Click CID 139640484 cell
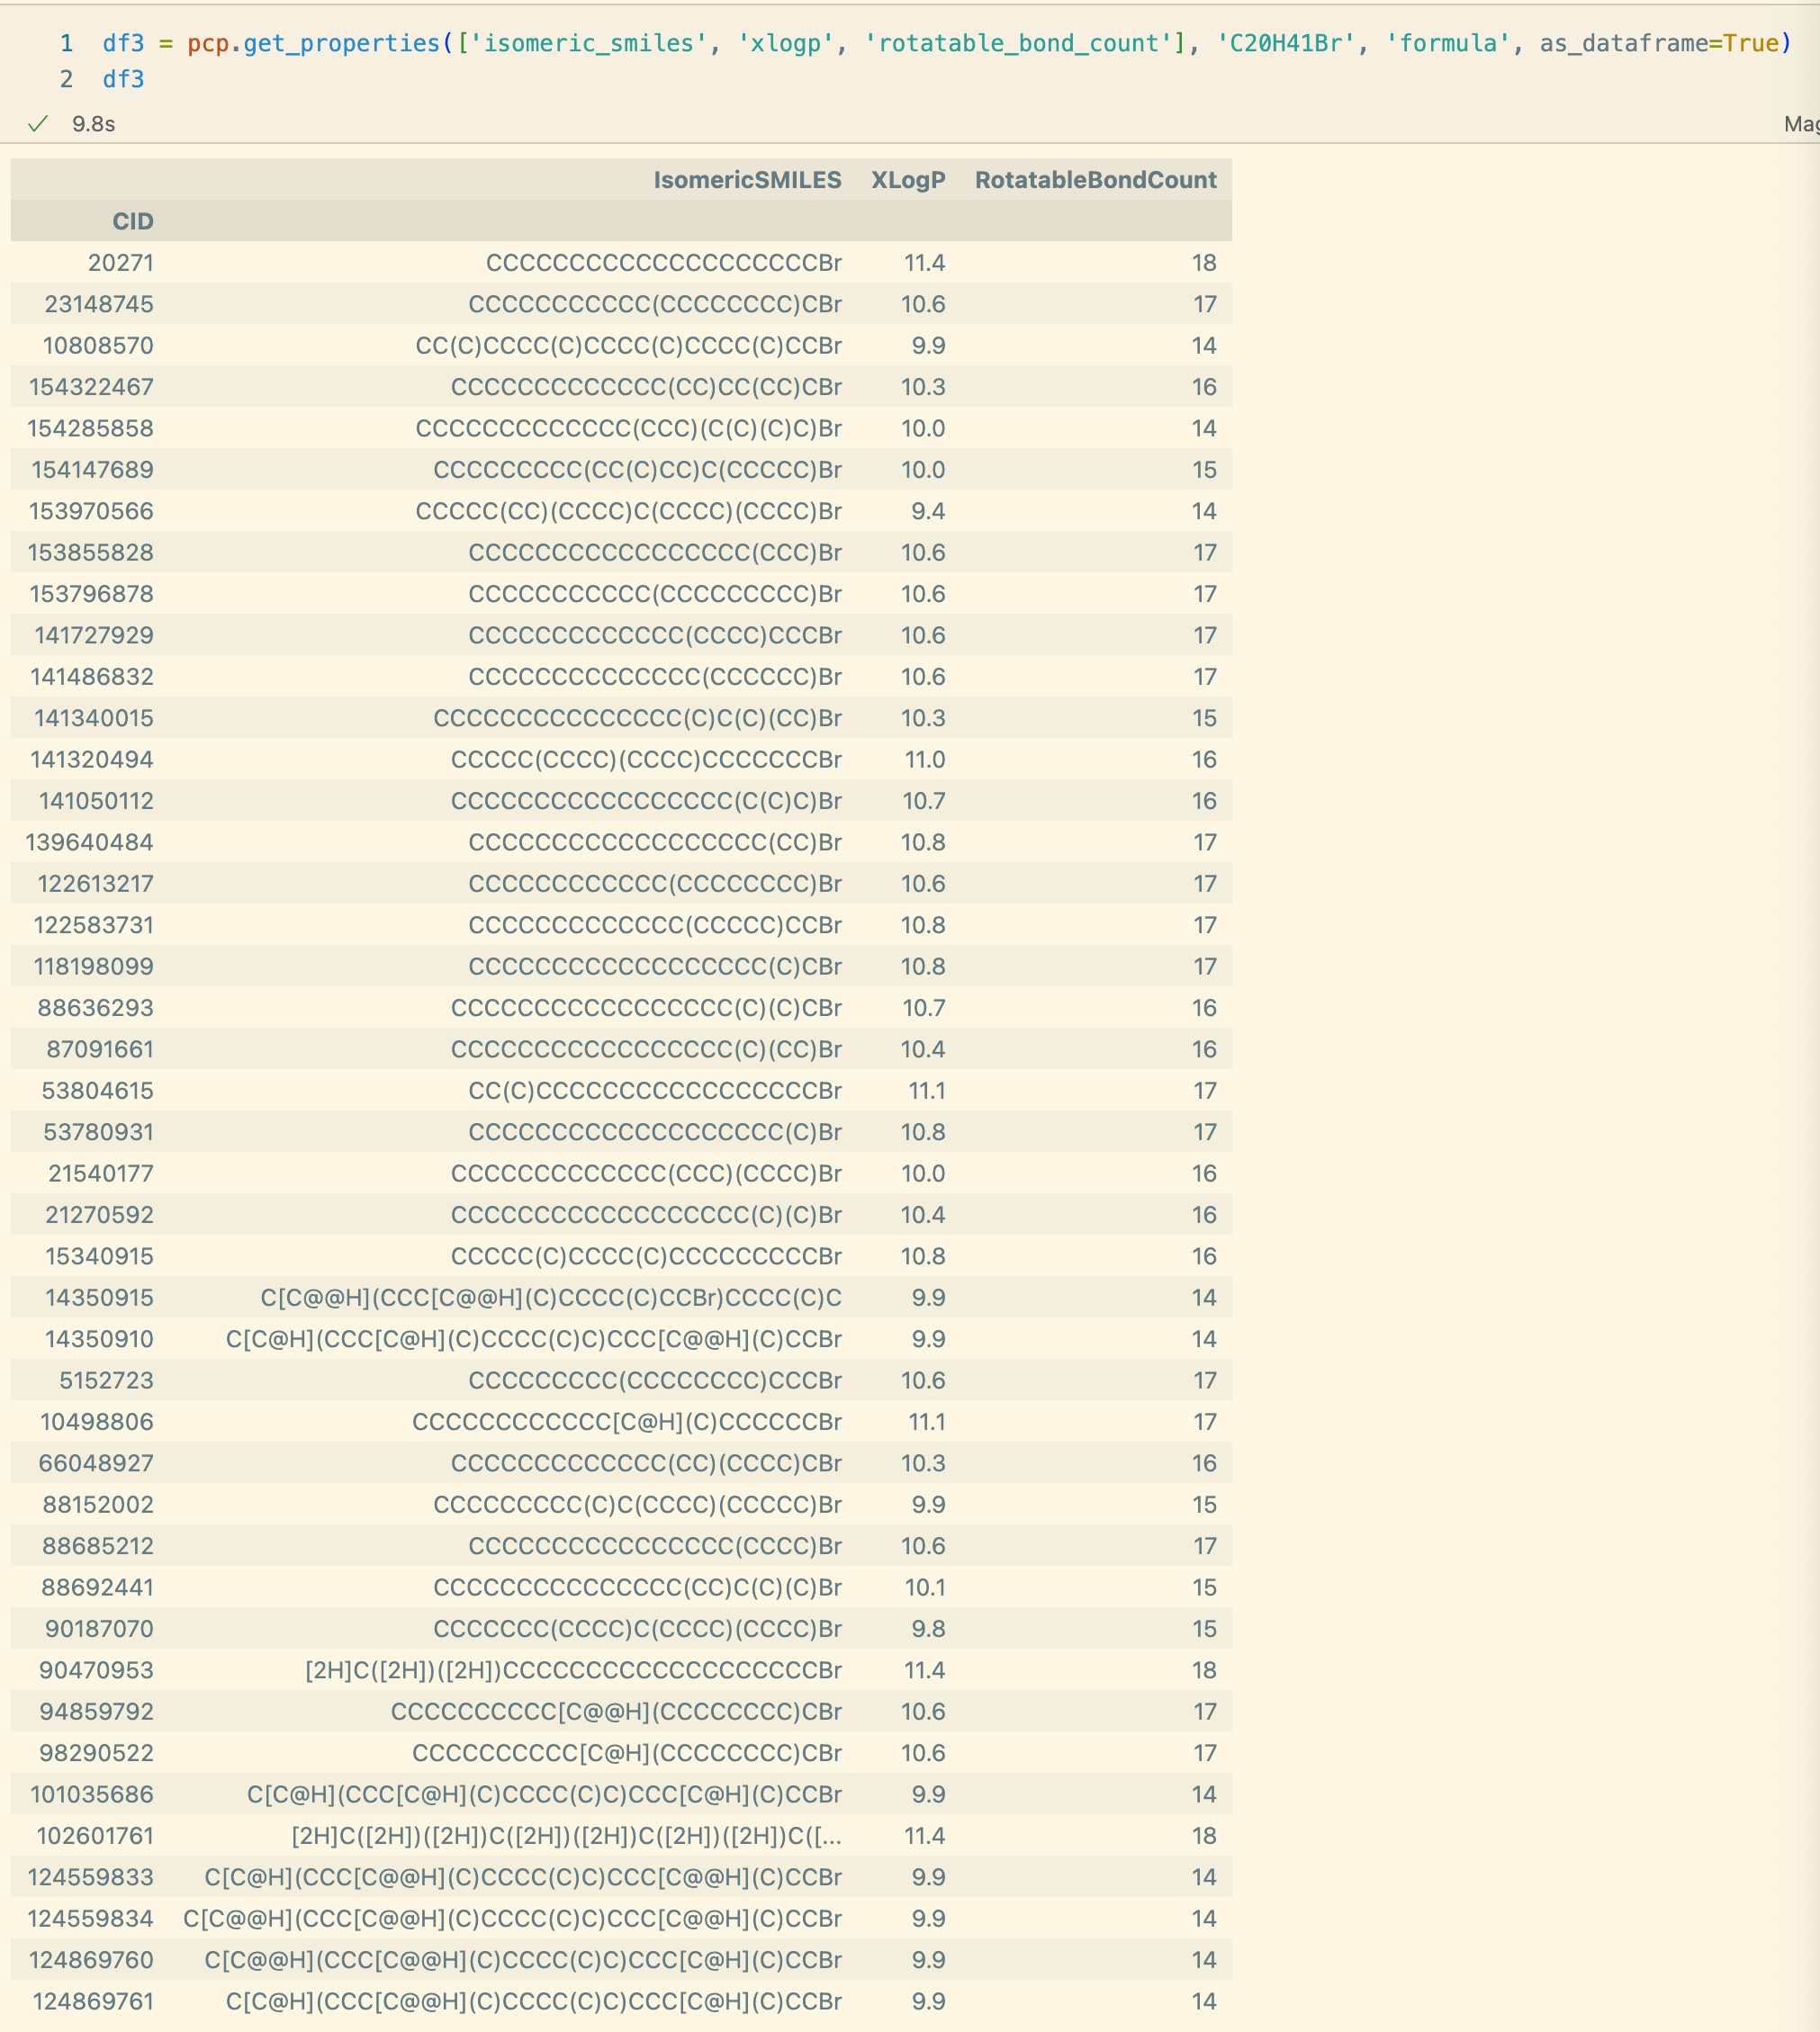Screen dimensions: 1820x2032 [x=89, y=842]
